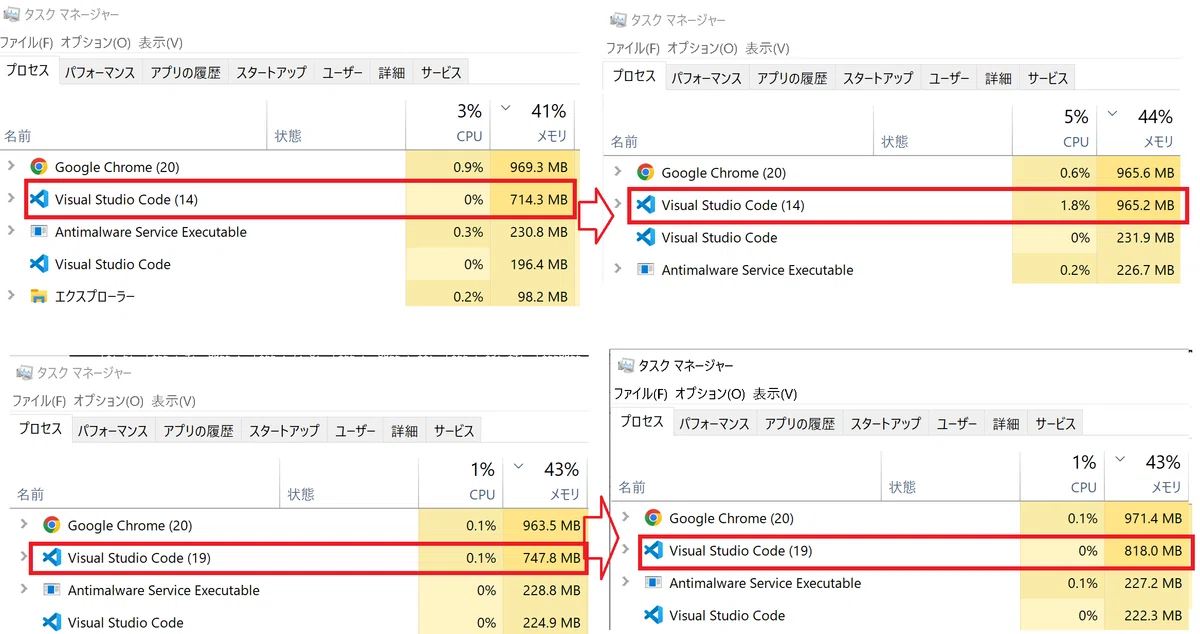Expand Visual Studio Code (19) row with 747.8 MB
The height and width of the screenshot is (634, 1200).
24,557
